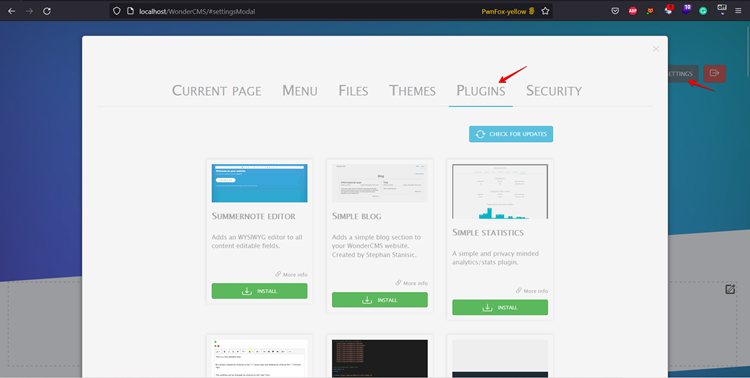This screenshot has width=750, height=378.
Task: Open the Files tab
Action: [x=353, y=91]
